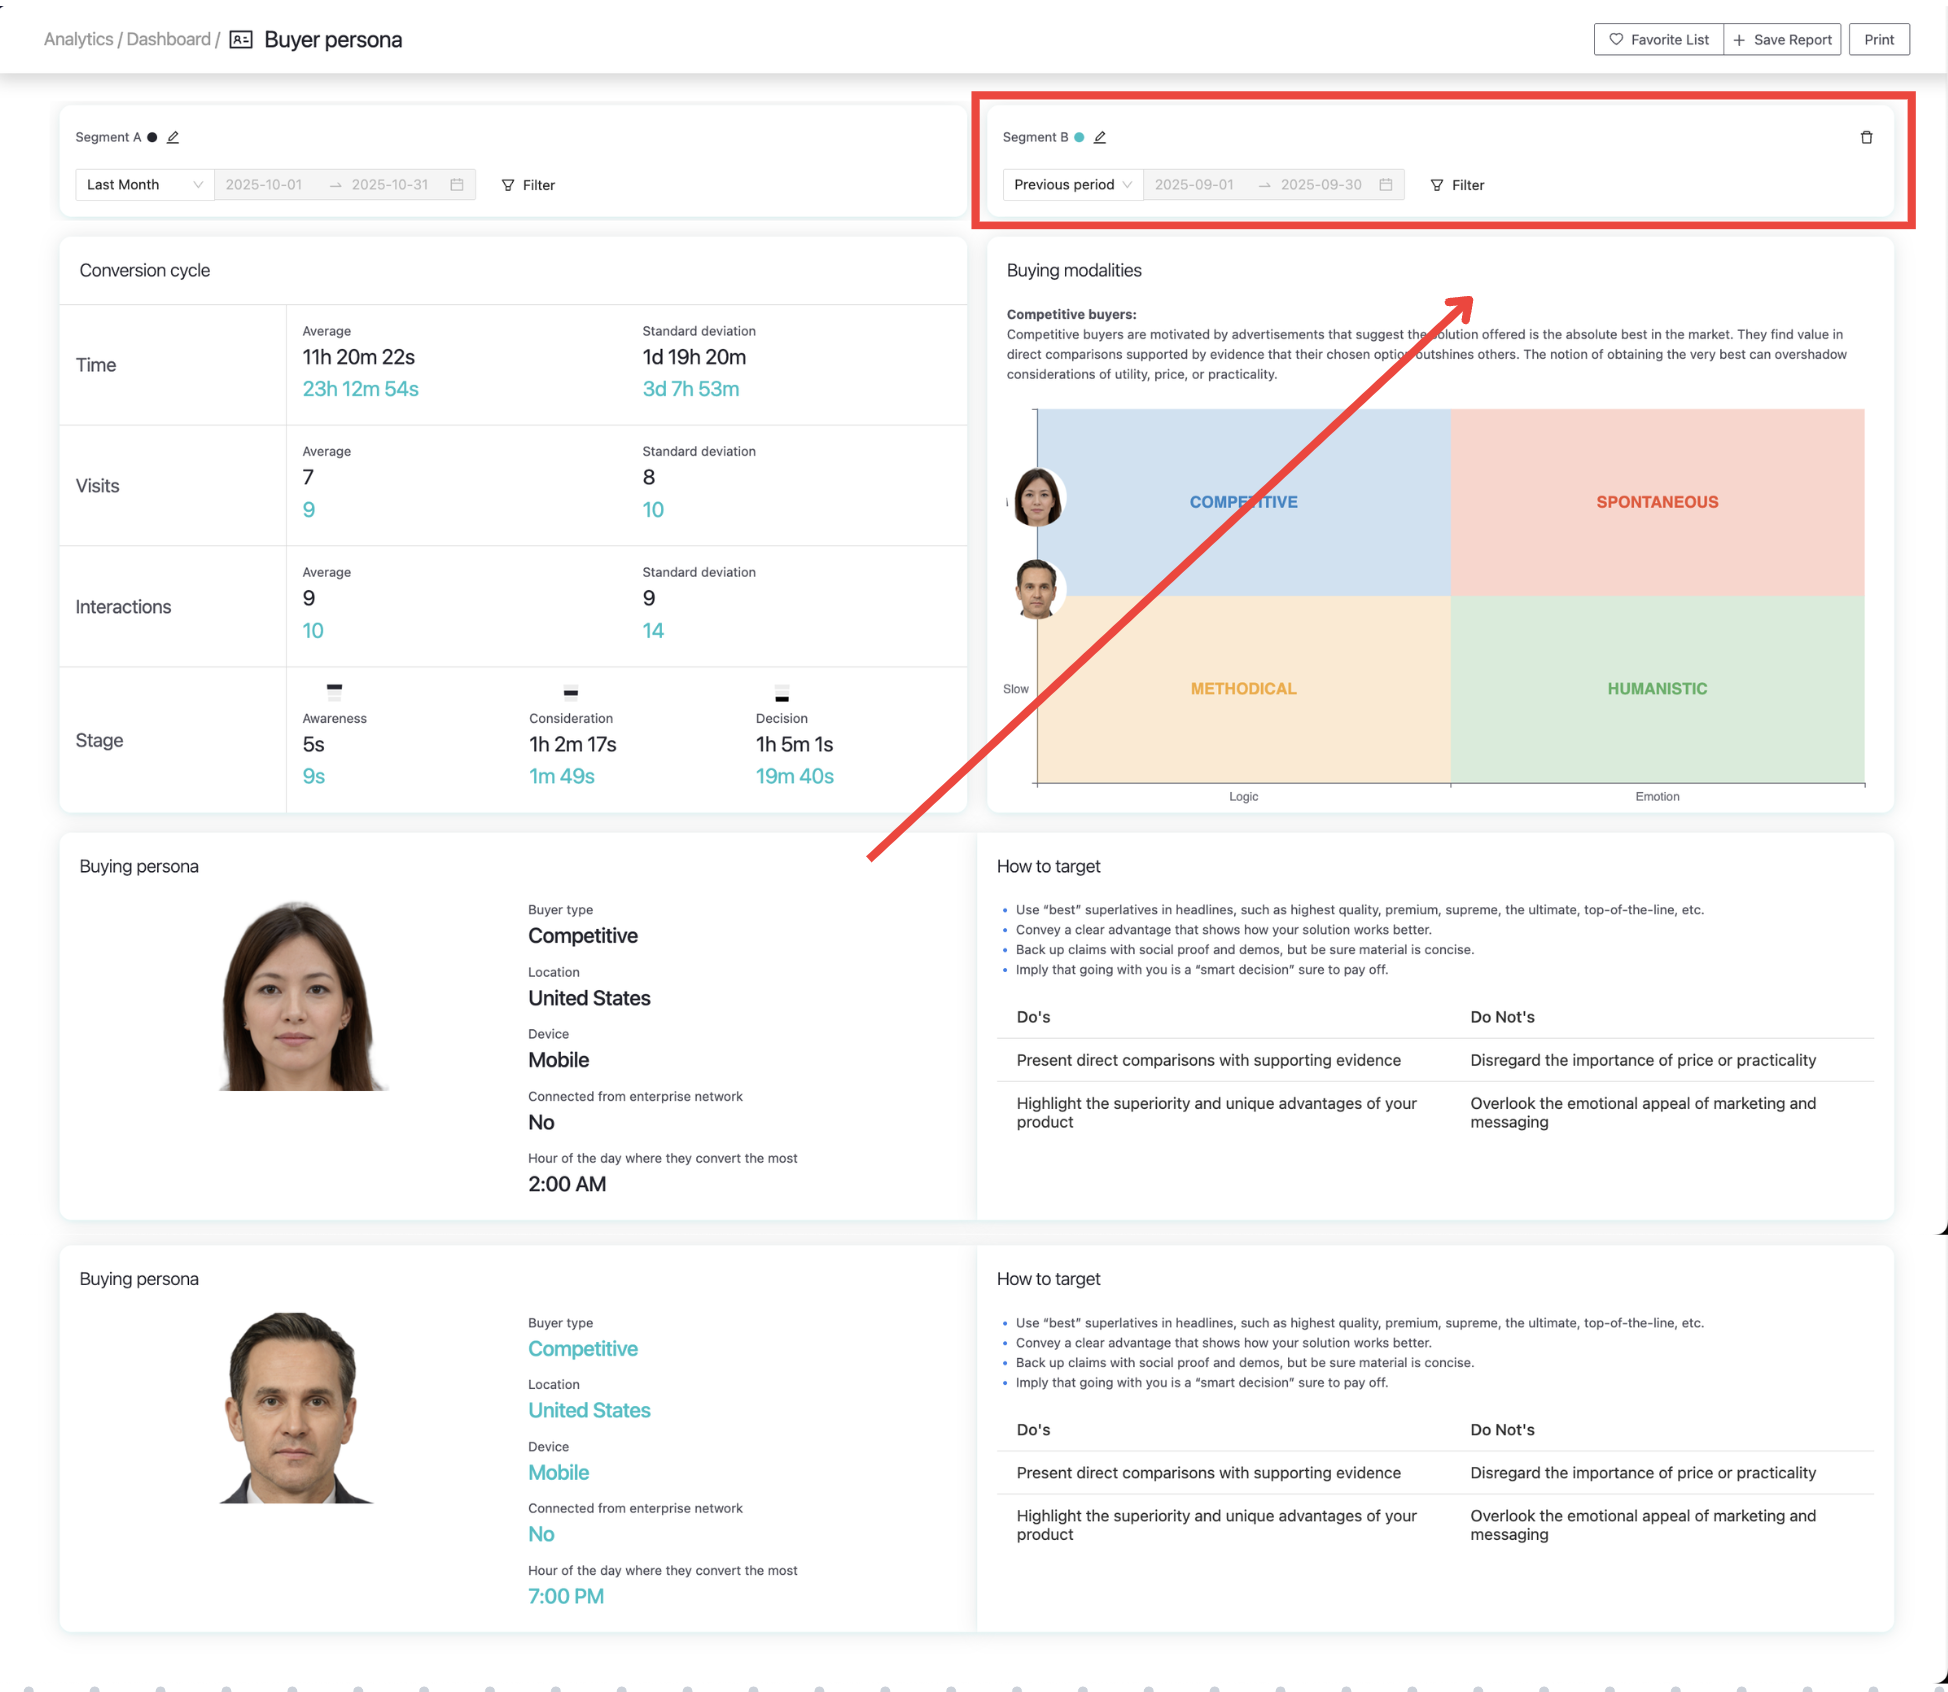Image resolution: width=1948 pixels, height=1692 pixels.
Task: Open Segment A calendar picker icon
Action: pos(457,185)
